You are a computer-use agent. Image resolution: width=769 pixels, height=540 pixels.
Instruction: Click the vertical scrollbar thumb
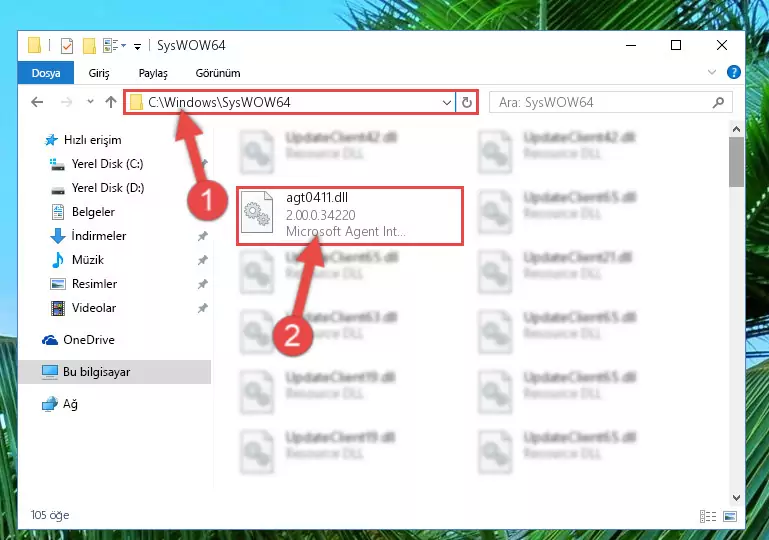(736, 162)
